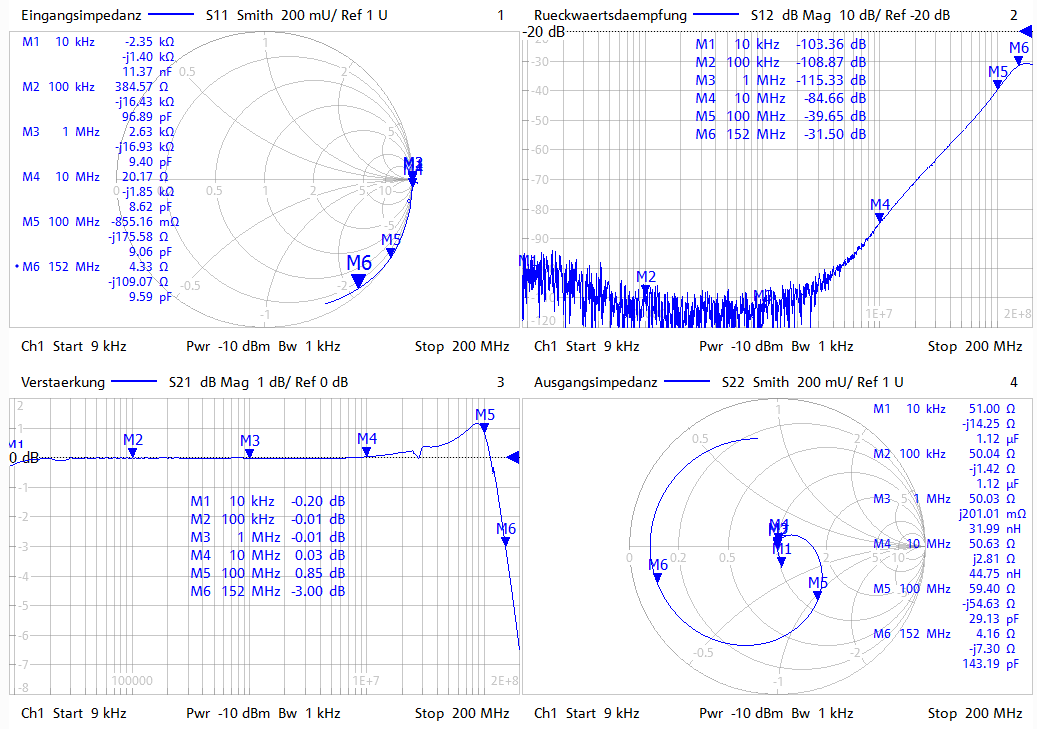
Task: Select the M5 100 MHz -855.16 mΩ readout in S11
Action: pos(100,222)
